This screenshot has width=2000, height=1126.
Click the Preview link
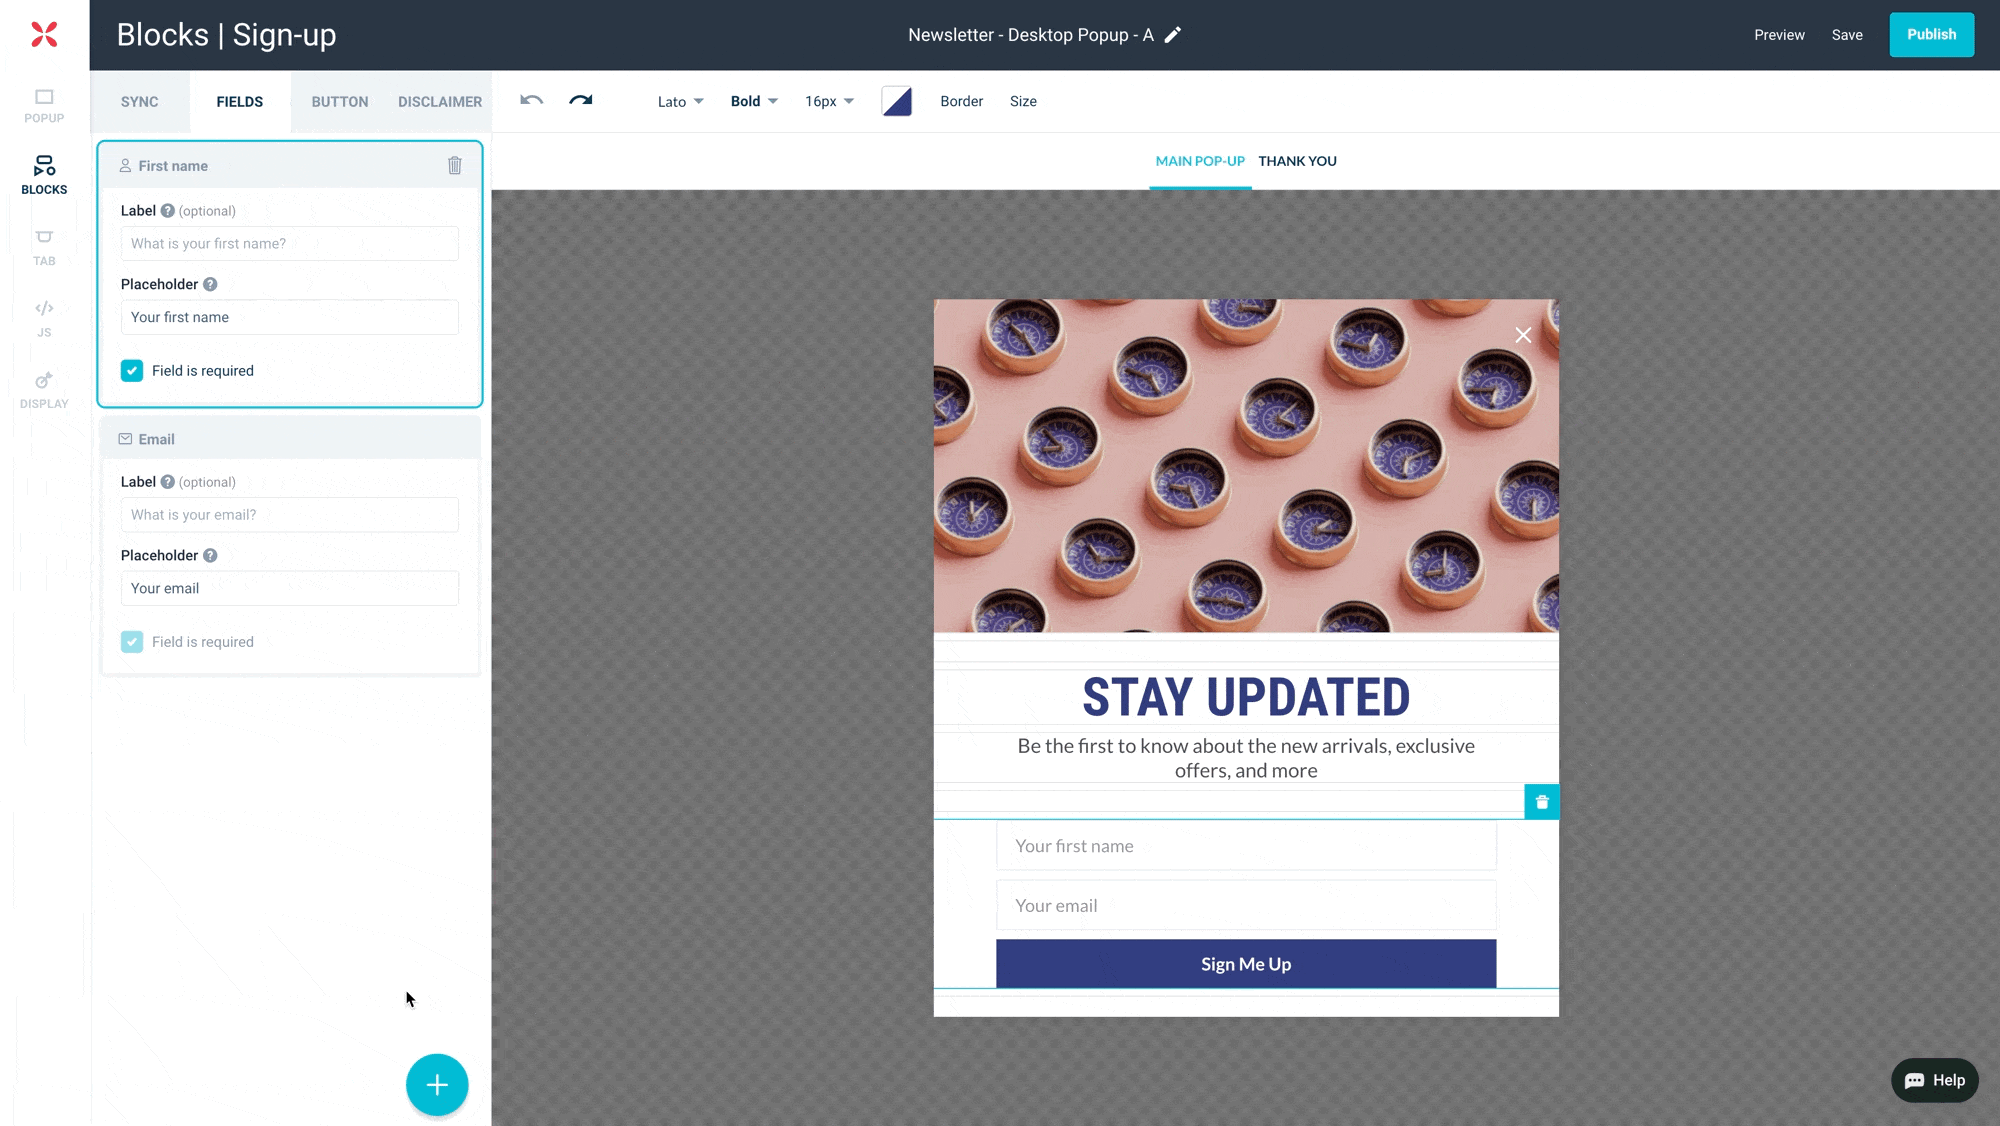1779,35
